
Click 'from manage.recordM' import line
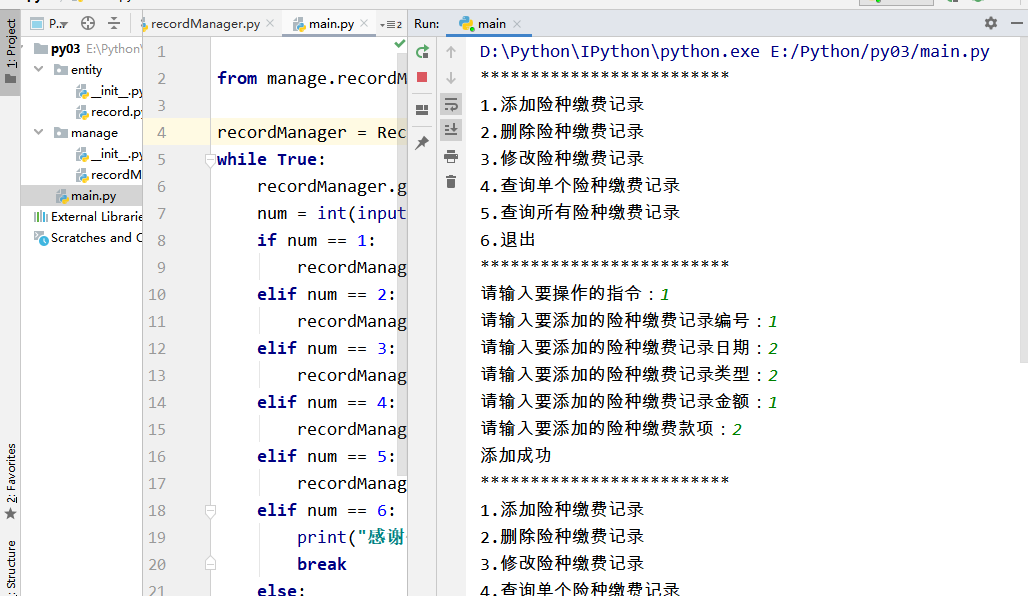click(x=311, y=79)
